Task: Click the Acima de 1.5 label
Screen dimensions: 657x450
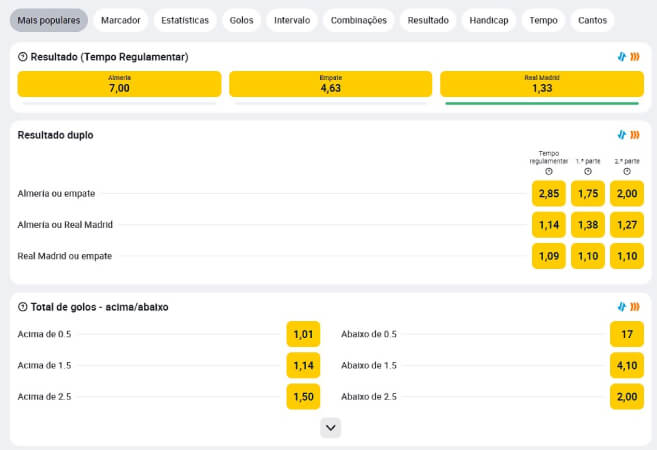Action: (x=44, y=365)
